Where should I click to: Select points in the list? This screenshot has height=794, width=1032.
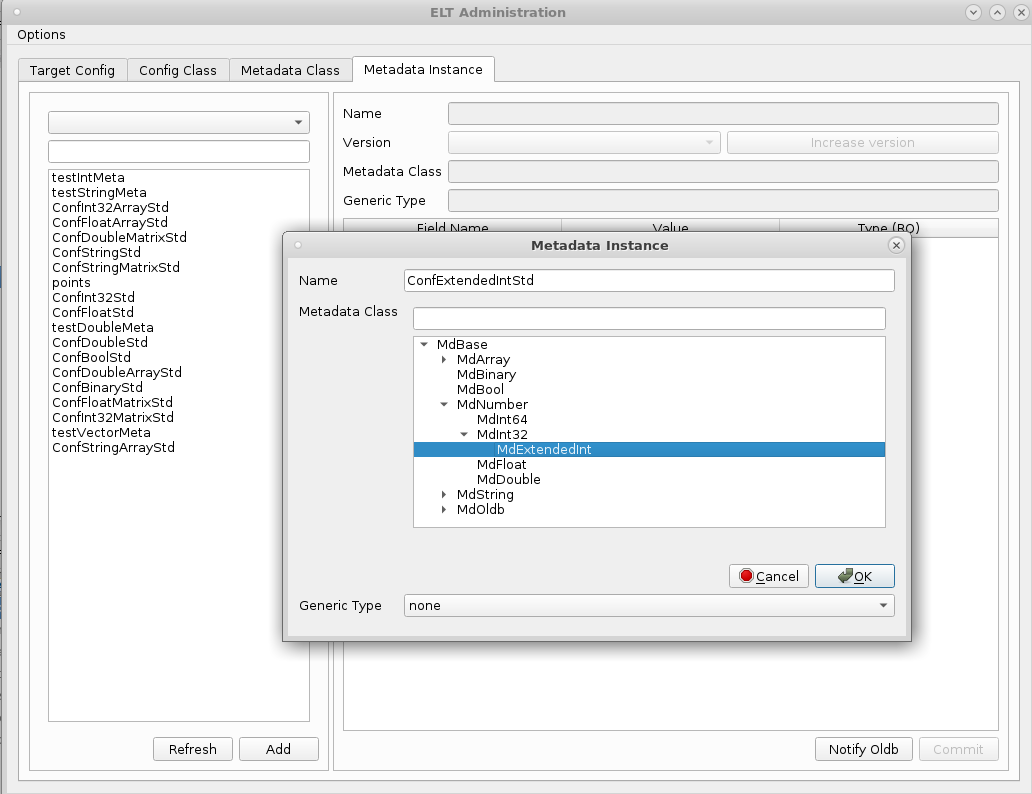point(71,282)
